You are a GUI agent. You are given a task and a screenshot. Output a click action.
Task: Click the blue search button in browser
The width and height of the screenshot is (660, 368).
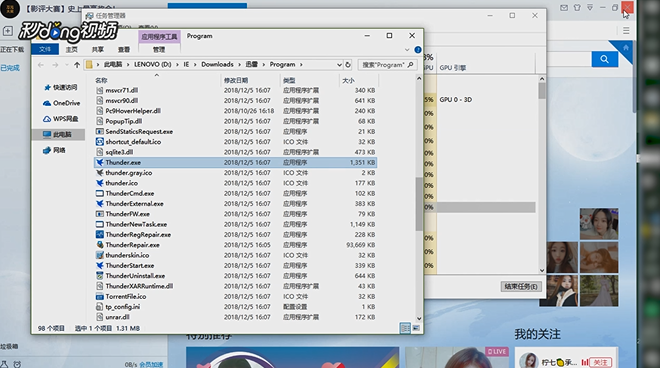tap(604, 59)
